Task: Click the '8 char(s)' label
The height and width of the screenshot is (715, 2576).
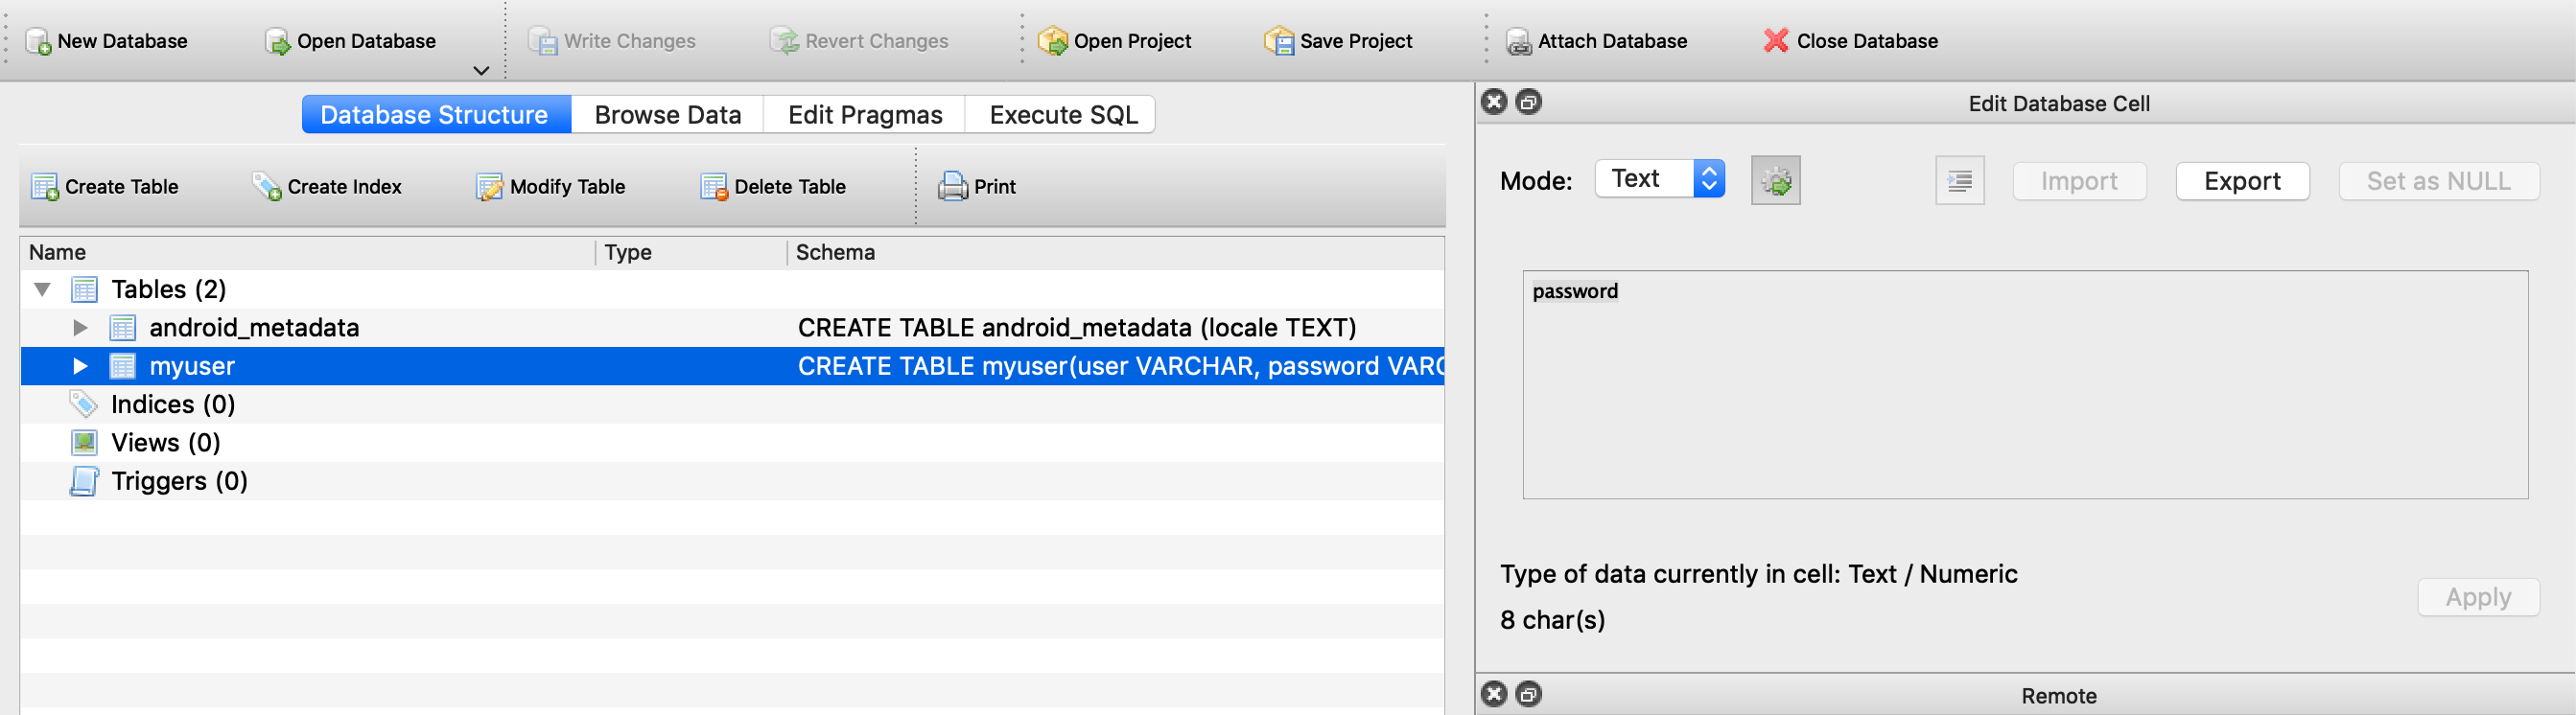Action: [1552, 620]
